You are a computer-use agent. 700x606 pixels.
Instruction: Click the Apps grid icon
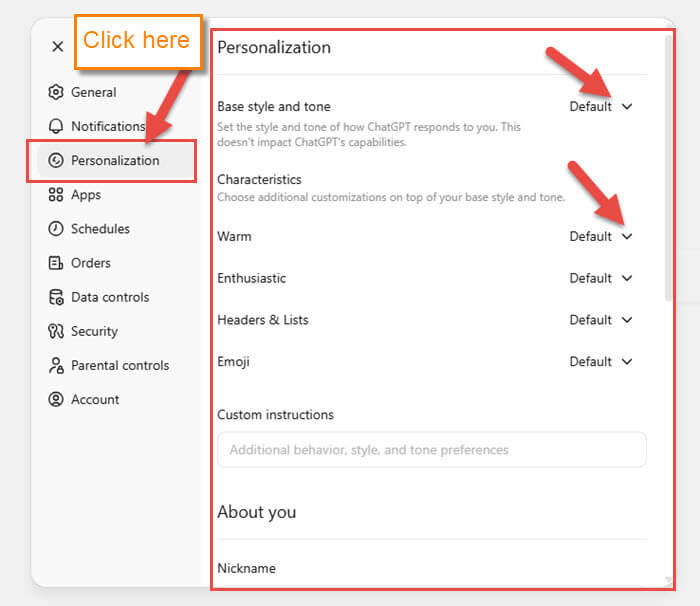(x=56, y=195)
